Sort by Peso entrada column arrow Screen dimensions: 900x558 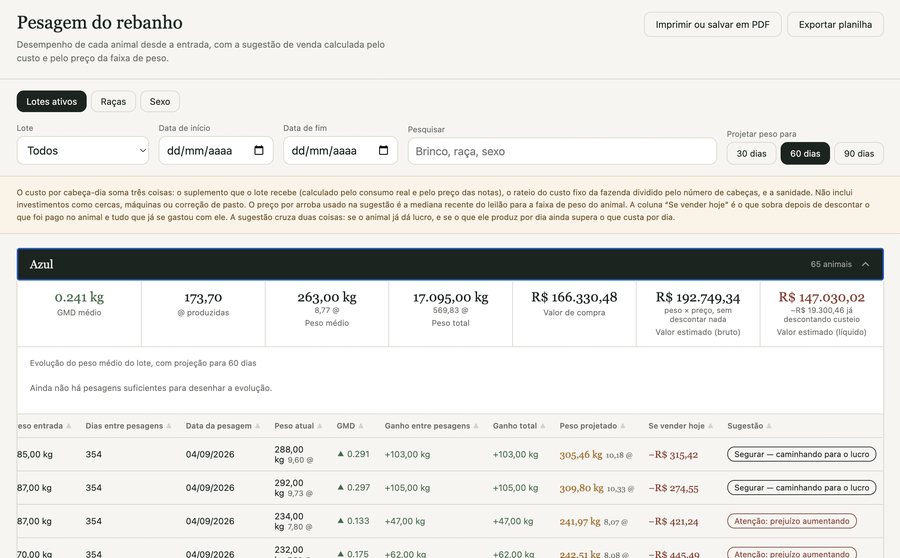click(x=69, y=426)
